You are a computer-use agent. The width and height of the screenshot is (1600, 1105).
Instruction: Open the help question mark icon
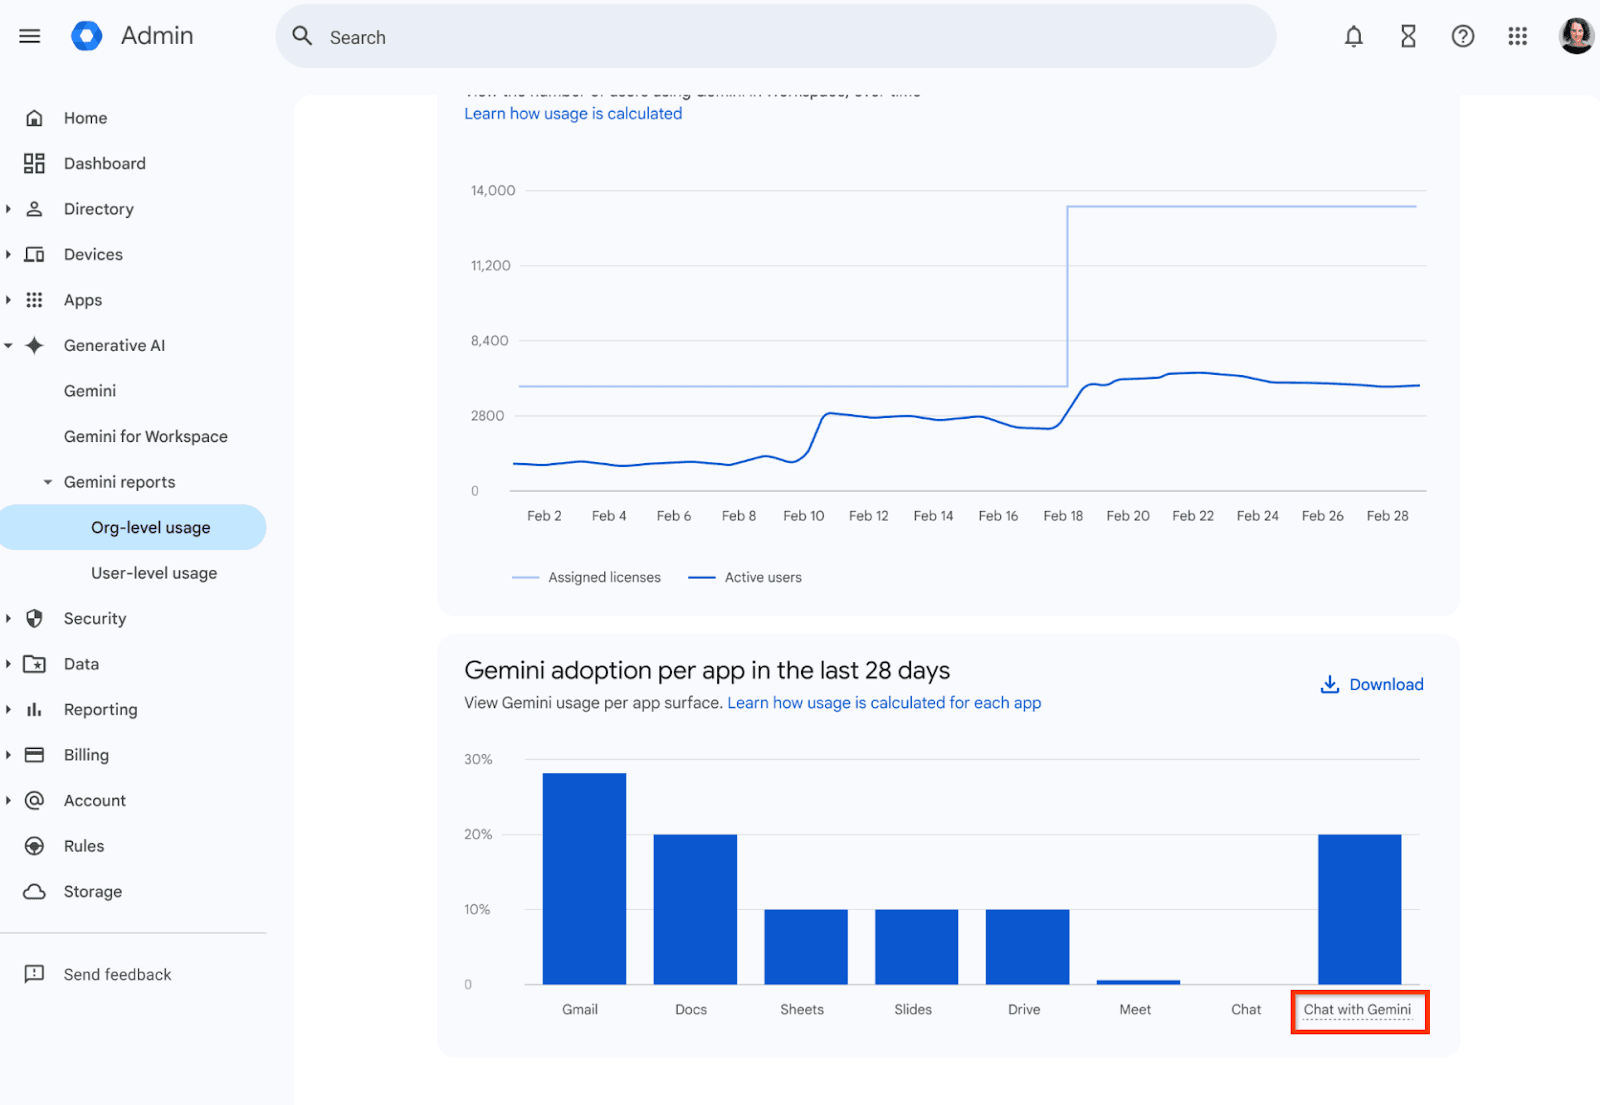(x=1462, y=37)
